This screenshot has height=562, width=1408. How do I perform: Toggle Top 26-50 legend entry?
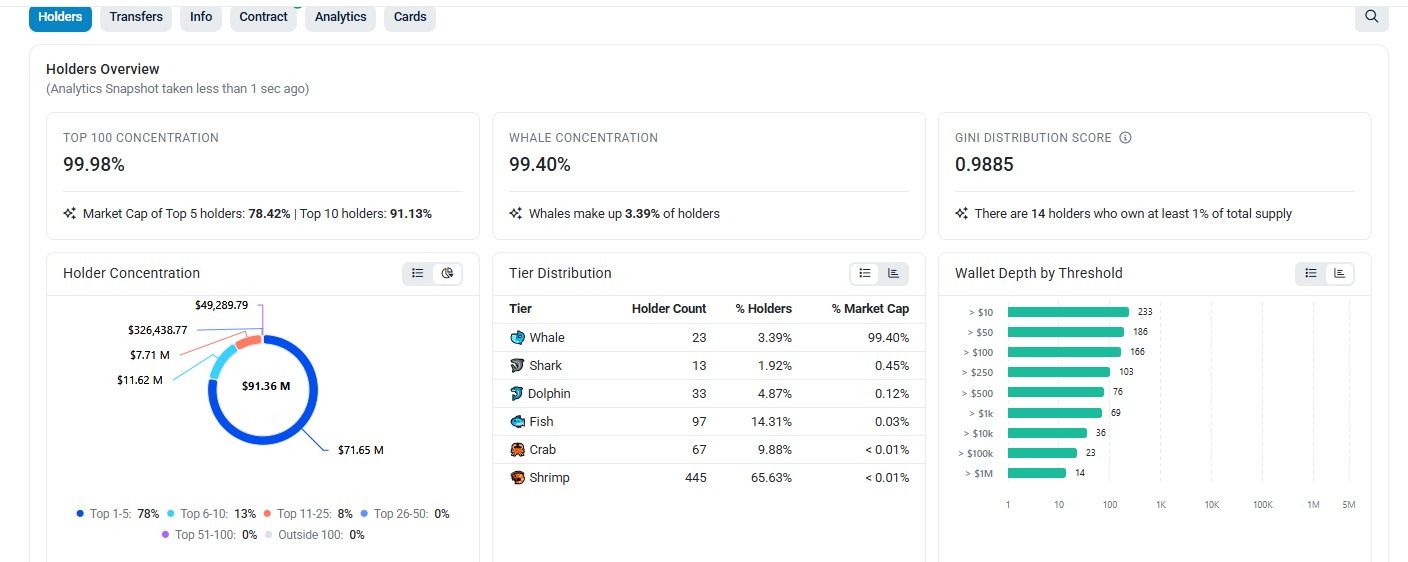(x=405, y=514)
